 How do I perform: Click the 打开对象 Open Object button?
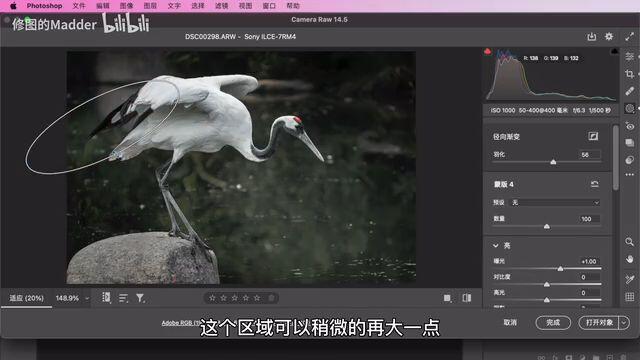[x=599, y=322]
